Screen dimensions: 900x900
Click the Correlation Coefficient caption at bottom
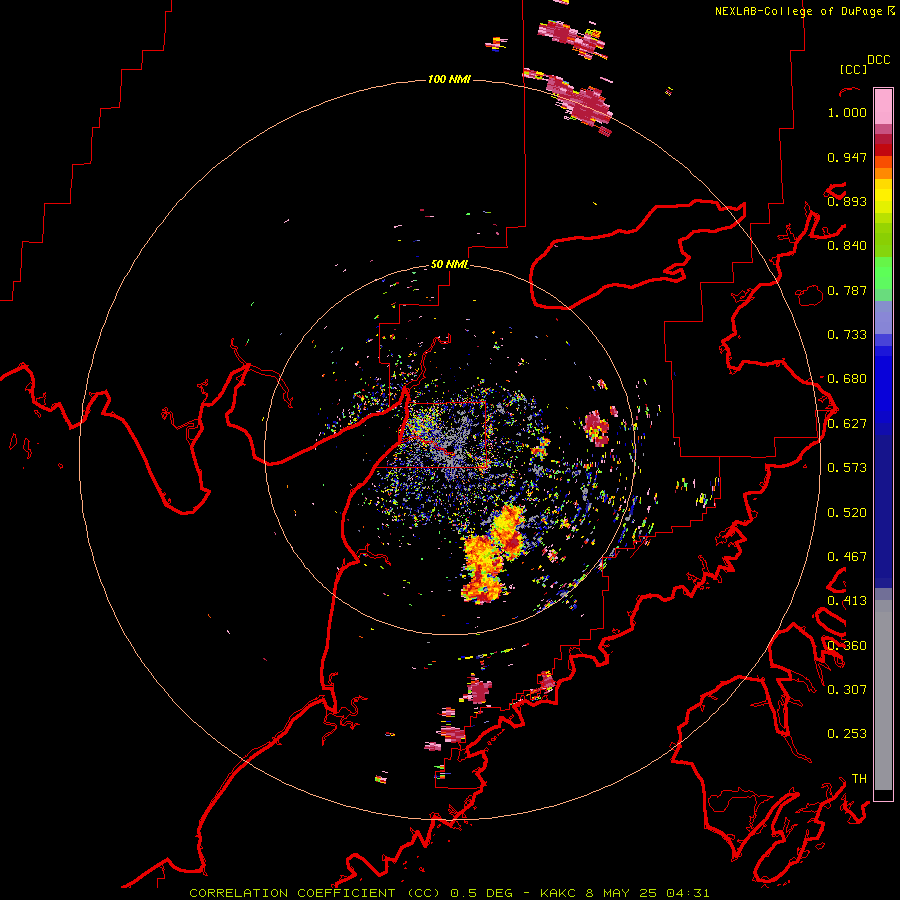pyautogui.click(x=449, y=893)
